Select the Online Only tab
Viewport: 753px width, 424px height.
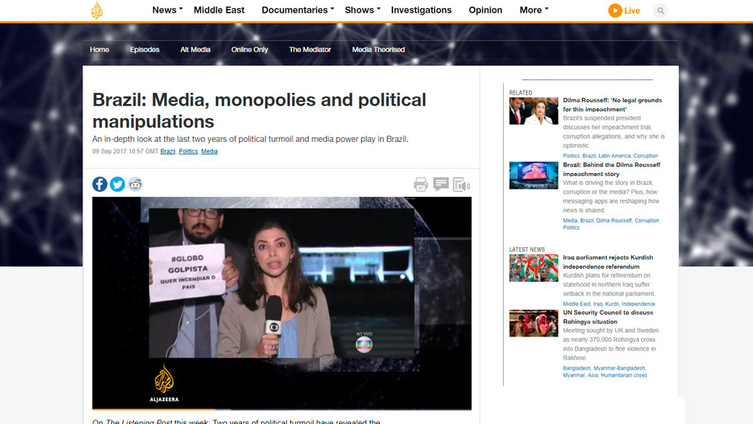coord(249,49)
